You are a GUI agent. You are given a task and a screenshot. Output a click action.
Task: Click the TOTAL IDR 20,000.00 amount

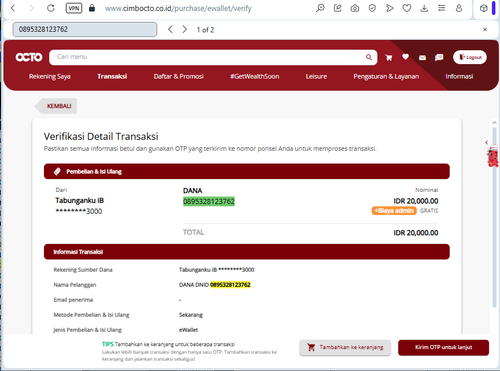point(416,233)
